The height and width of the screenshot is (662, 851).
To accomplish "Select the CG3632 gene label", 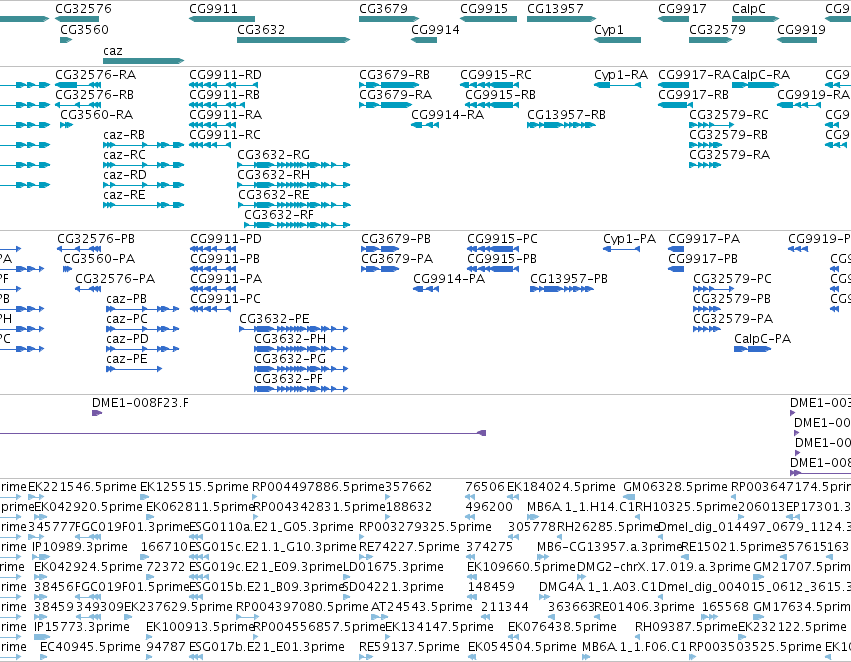I will pos(261,29).
